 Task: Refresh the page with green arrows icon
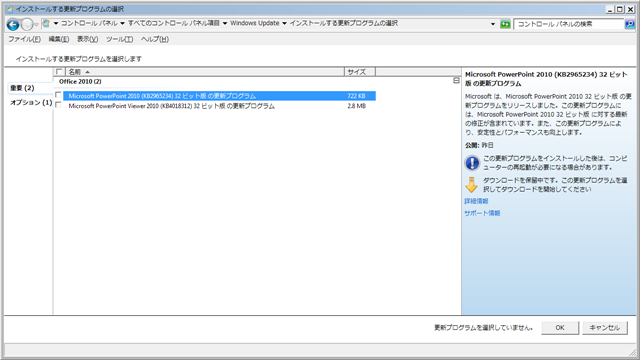click(505, 24)
